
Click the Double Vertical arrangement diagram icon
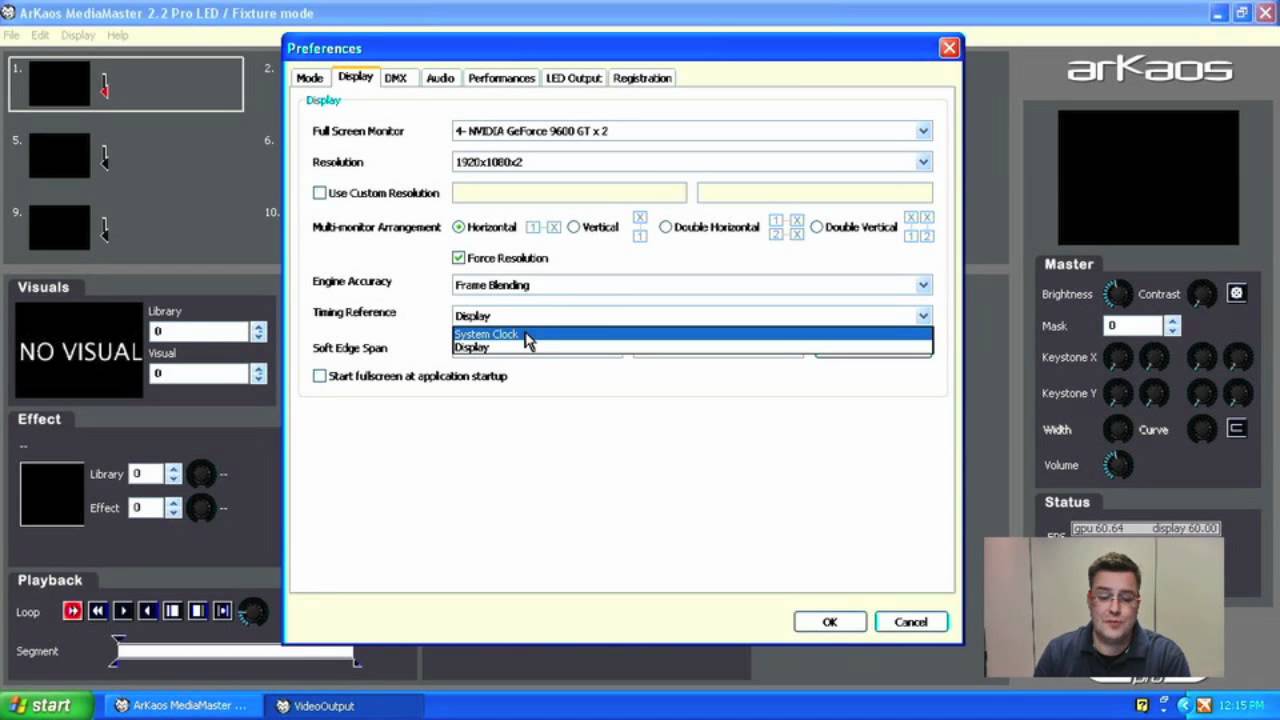918,226
